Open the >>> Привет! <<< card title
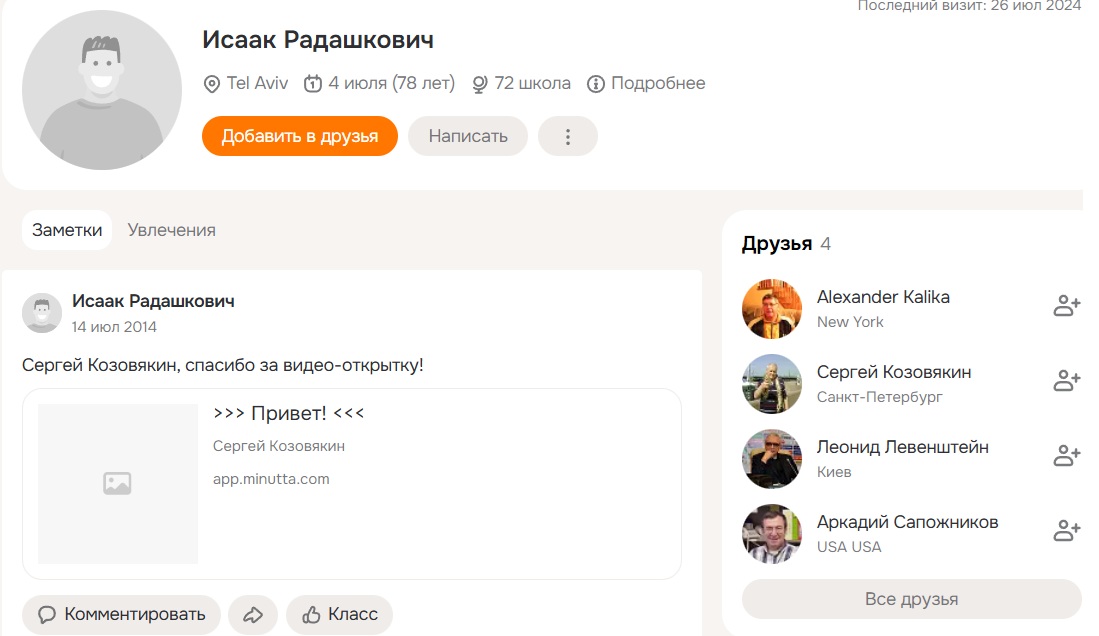Image resolution: width=1099 pixels, height=636 pixels. pos(289,414)
